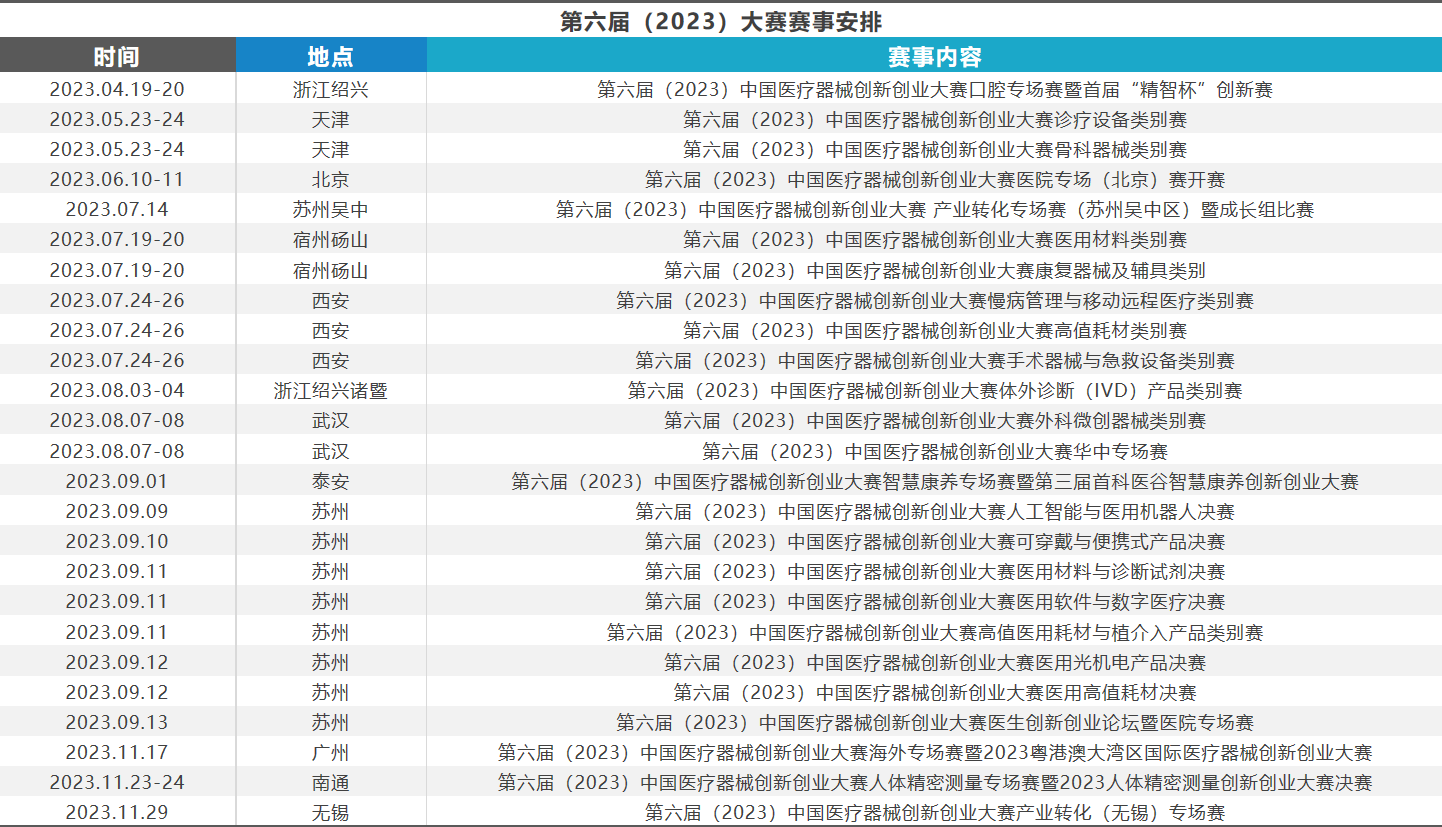
Task: Click date cell 2023.04.19-20
Action: click(117, 89)
